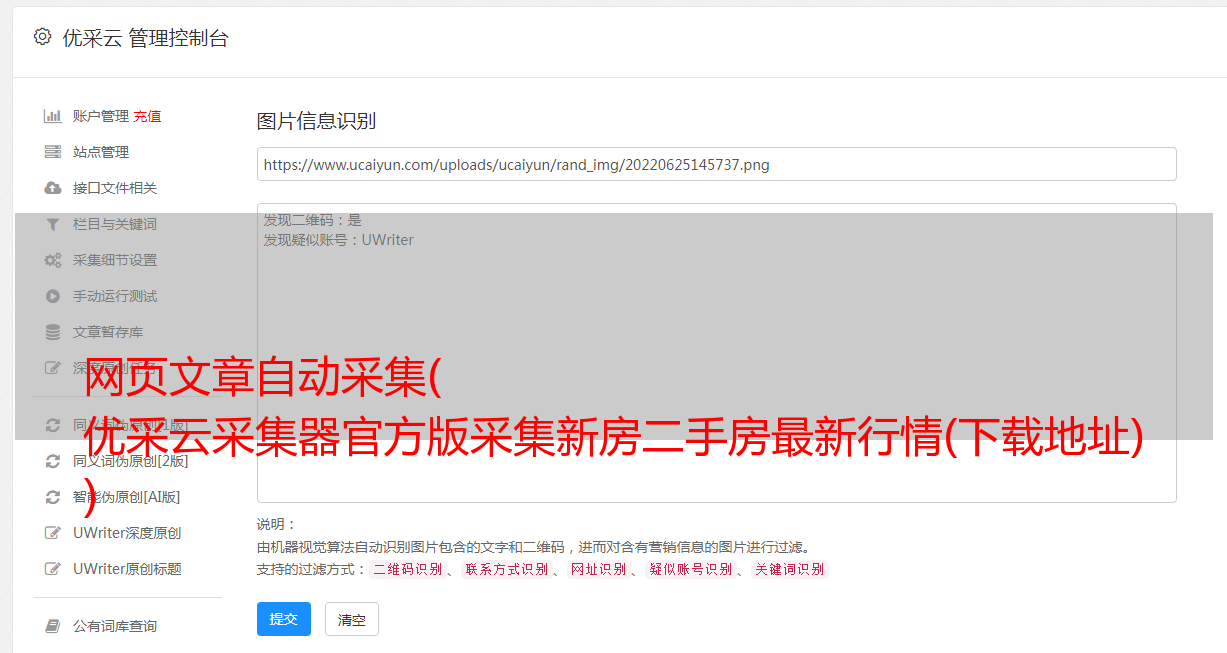Click the gear icon beside 优采云 管理控制台
1227x653 pixels.
click(42, 37)
